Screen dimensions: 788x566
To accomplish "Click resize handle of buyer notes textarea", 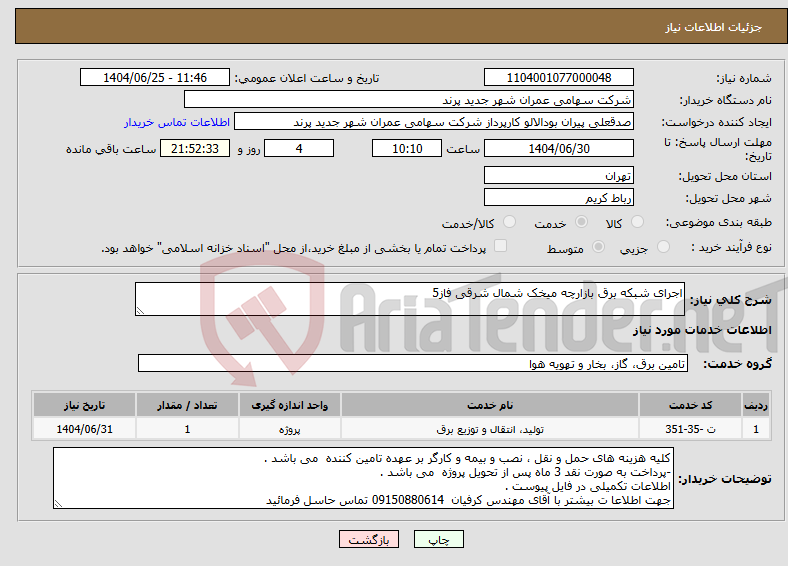I will point(58,504).
